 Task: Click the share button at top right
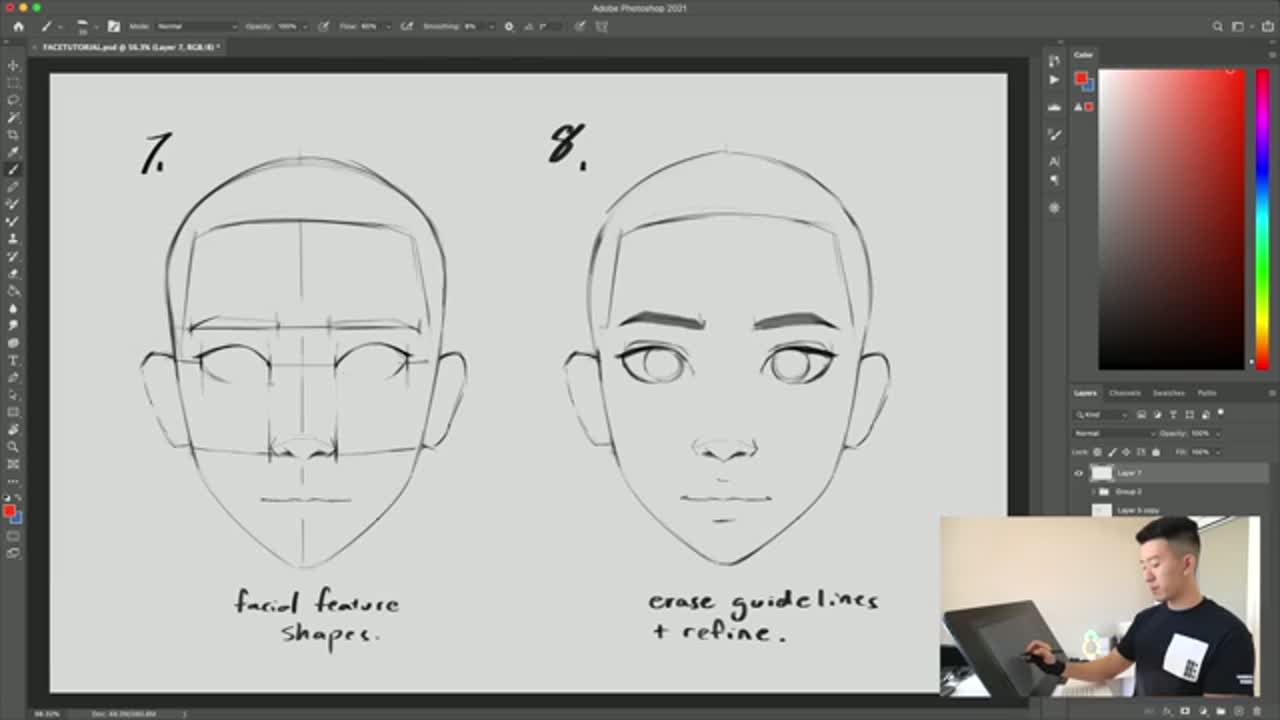1266,27
